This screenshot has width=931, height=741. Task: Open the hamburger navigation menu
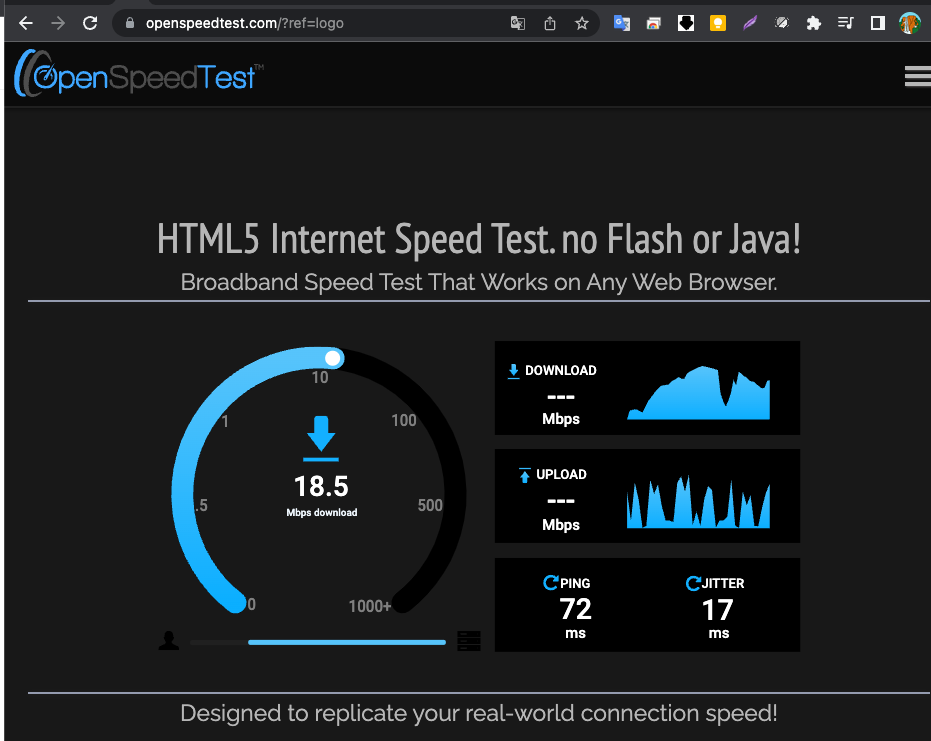coord(917,77)
